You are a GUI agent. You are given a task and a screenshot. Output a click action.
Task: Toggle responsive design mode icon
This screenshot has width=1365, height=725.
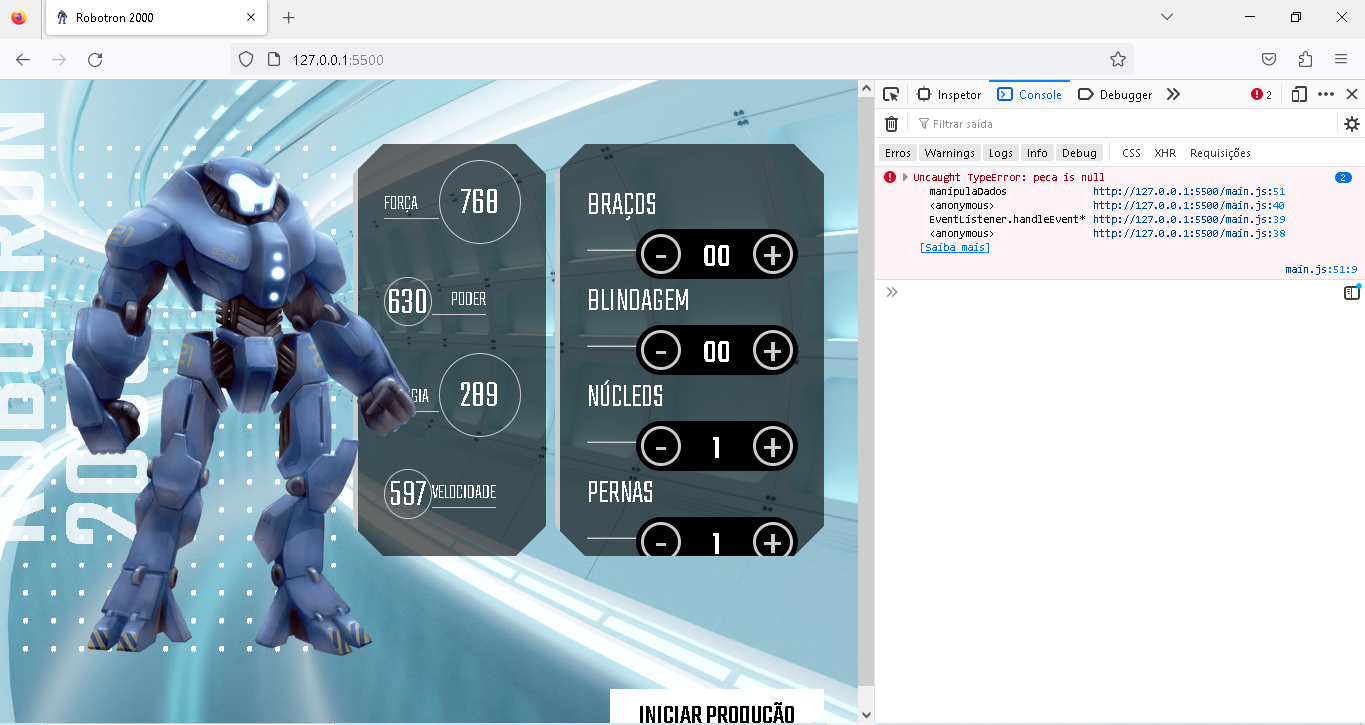[x=1299, y=94]
